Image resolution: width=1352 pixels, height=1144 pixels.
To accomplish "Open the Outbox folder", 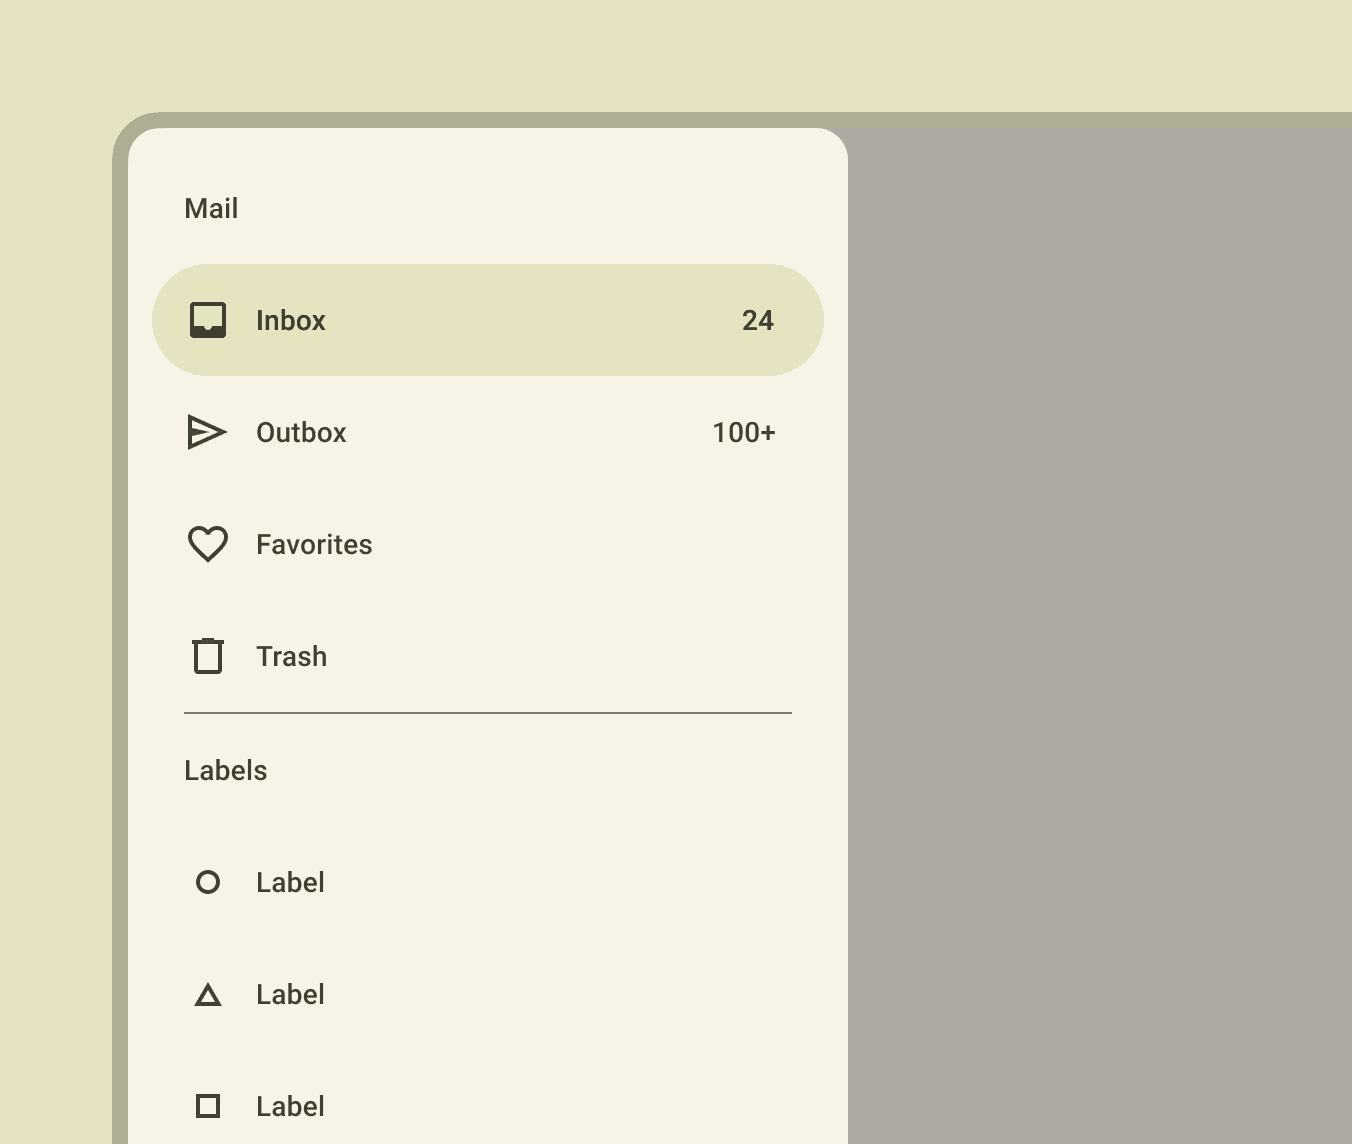I will [488, 432].
